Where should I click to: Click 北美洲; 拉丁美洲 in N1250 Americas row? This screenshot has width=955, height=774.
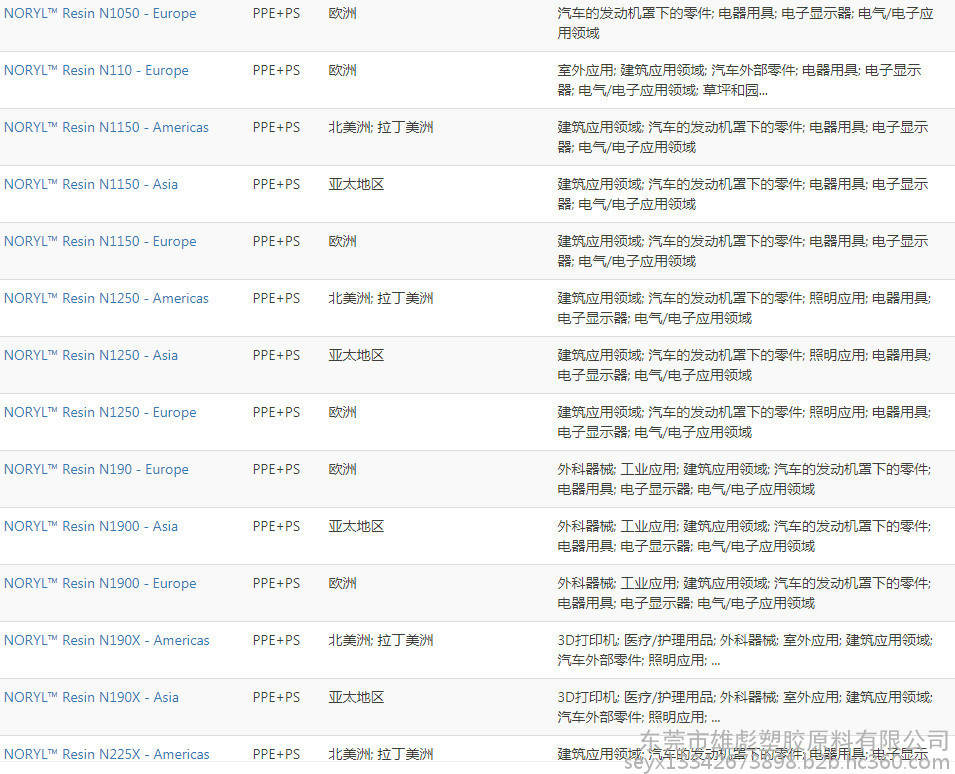tap(381, 298)
